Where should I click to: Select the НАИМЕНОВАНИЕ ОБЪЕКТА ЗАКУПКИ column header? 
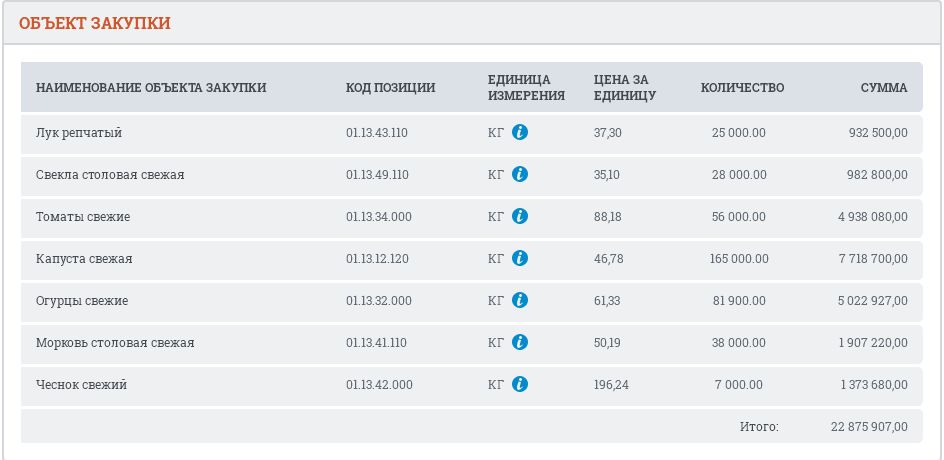(151, 88)
